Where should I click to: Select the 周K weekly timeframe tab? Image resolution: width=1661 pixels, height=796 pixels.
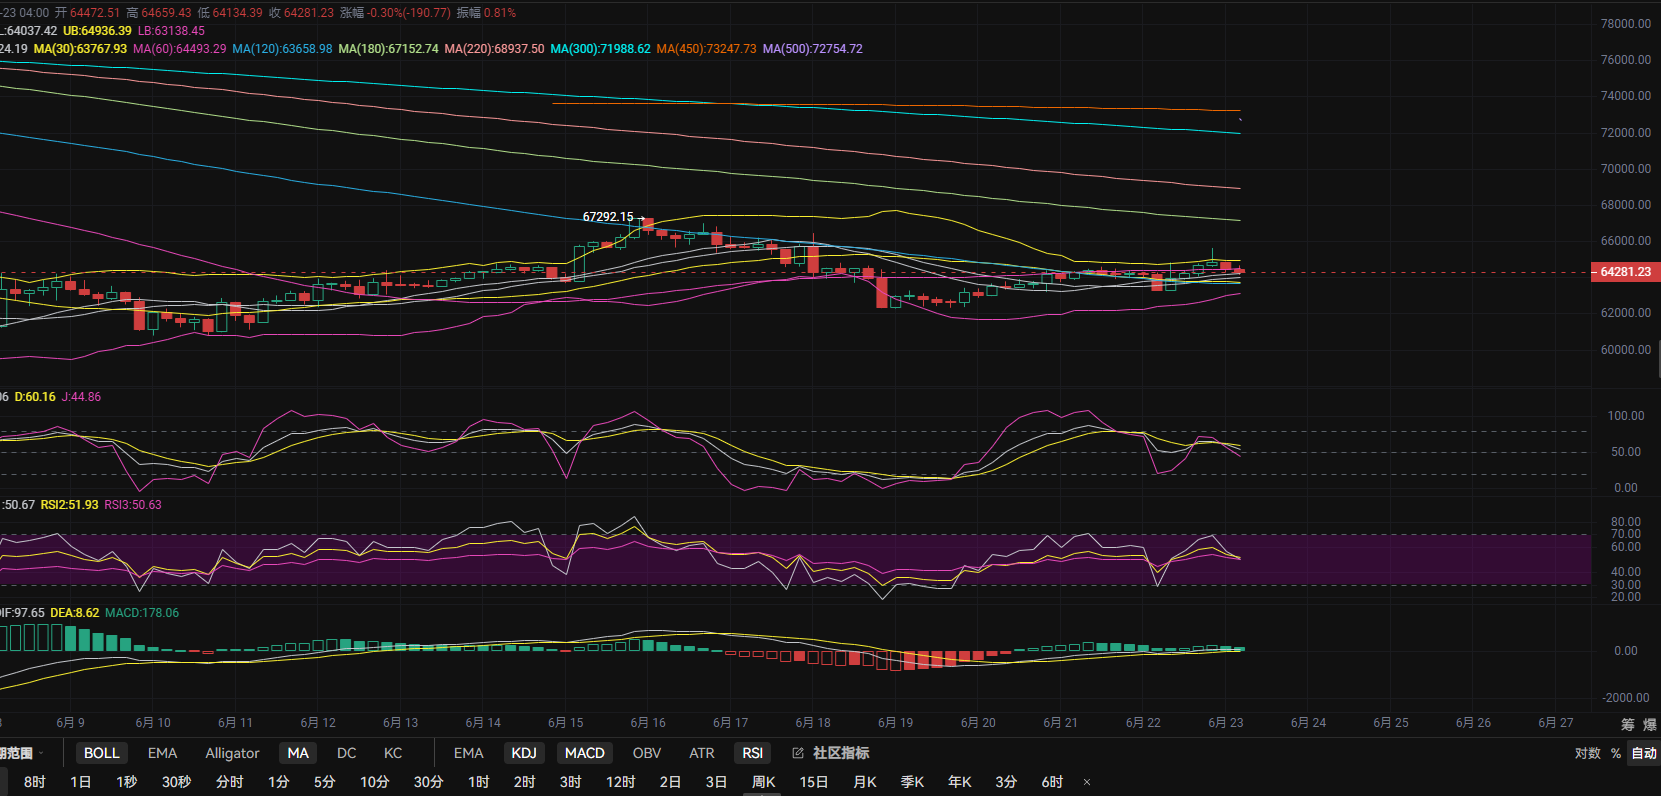764,782
